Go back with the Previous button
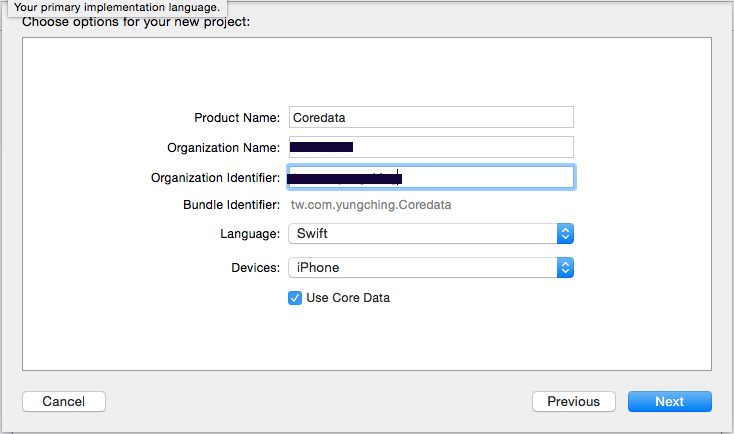 [x=573, y=402]
